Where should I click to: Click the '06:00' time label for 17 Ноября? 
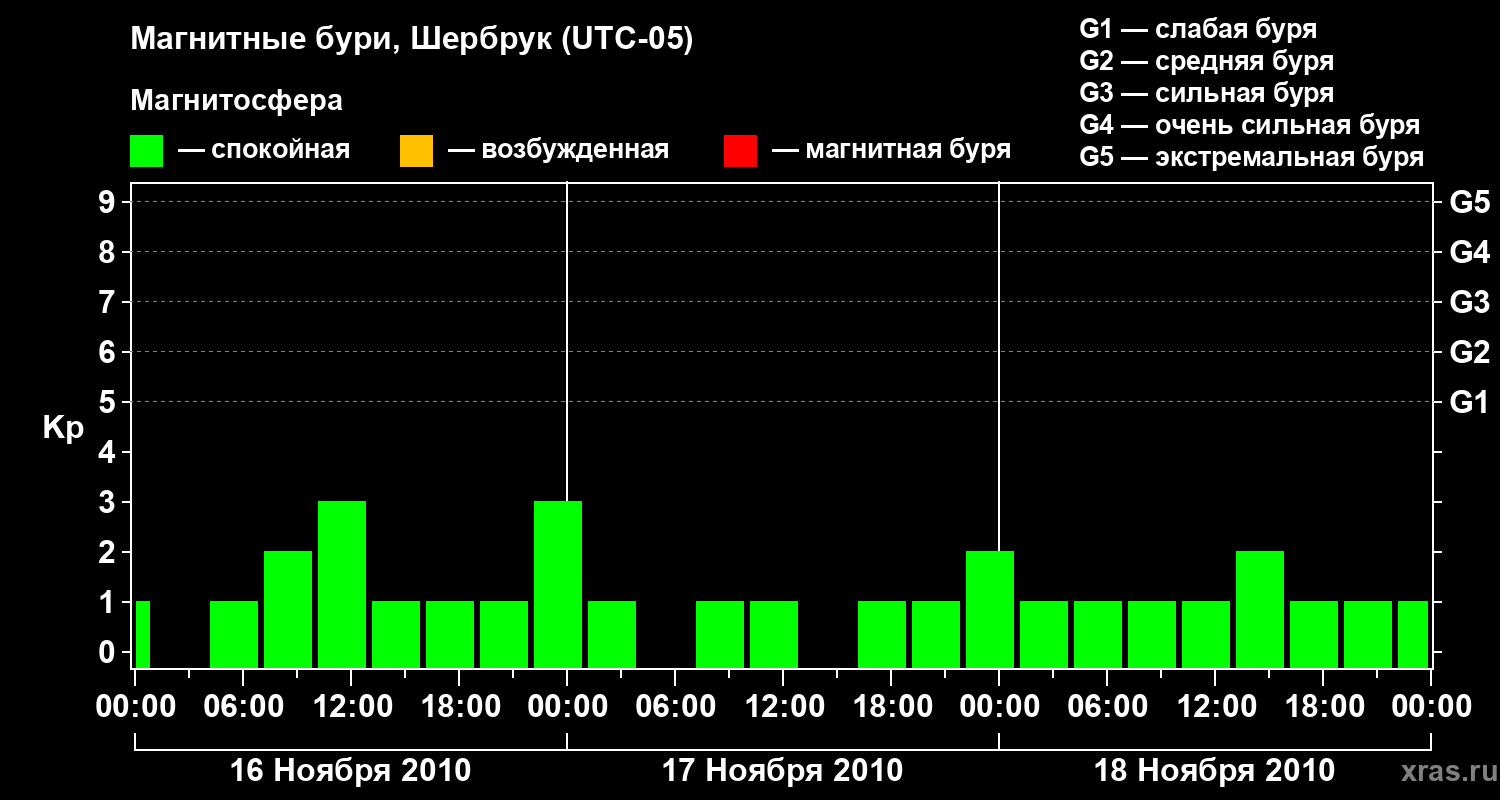[x=675, y=707]
